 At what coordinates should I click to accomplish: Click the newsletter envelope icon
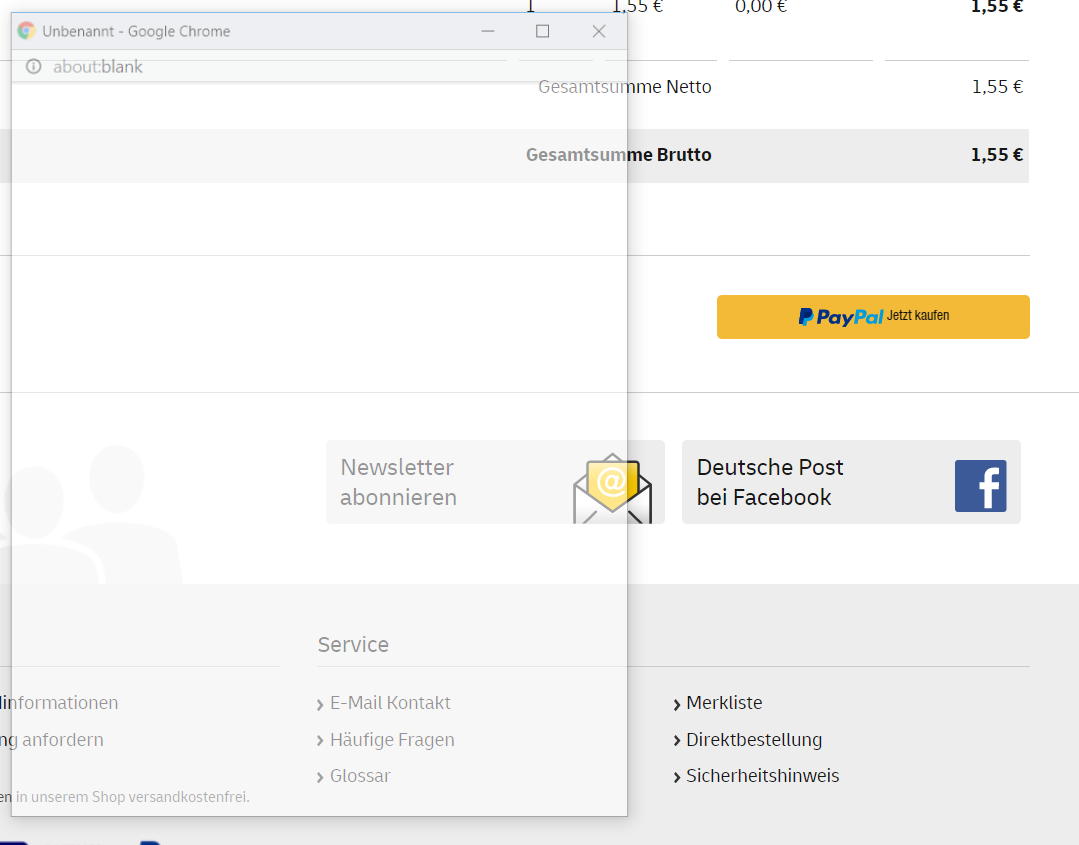click(612, 489)
